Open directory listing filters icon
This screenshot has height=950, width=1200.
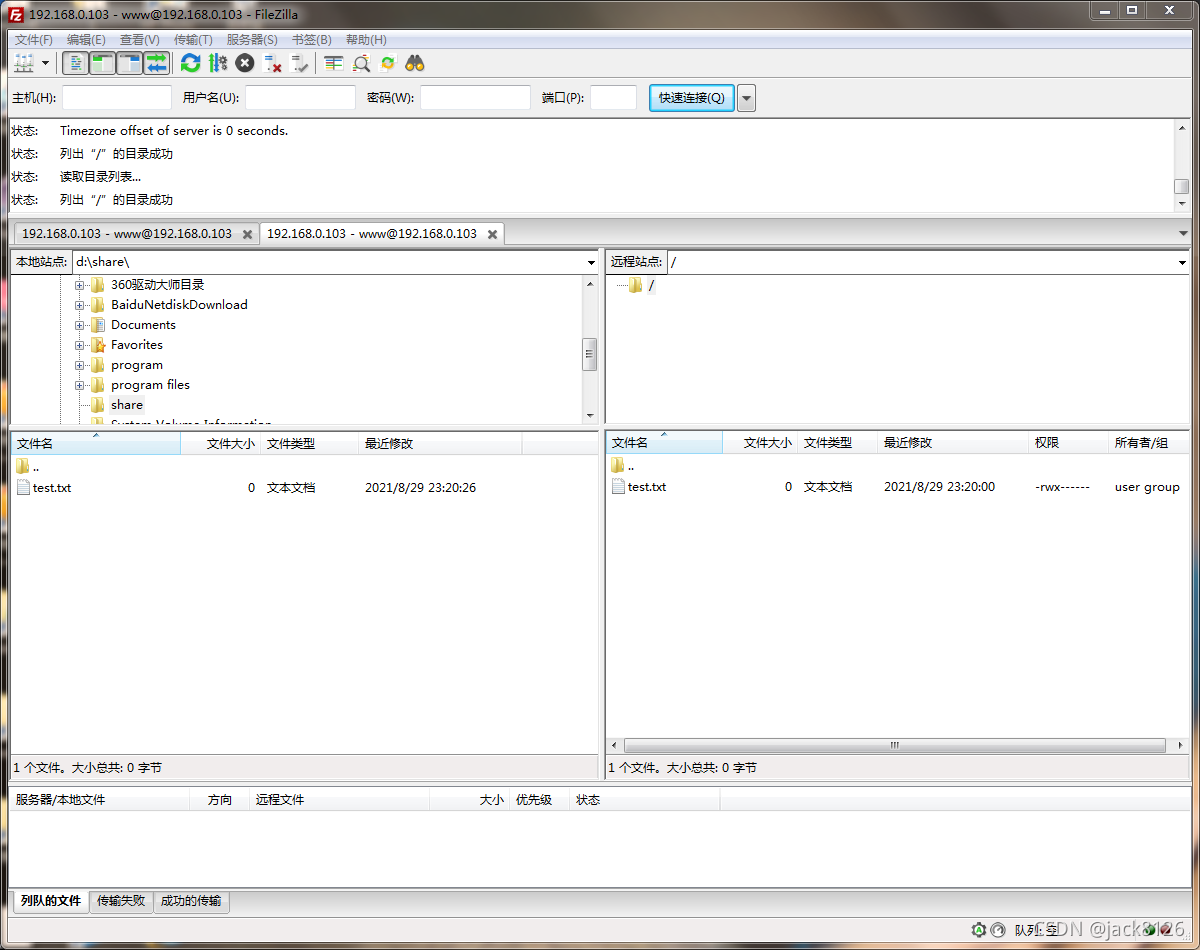click(x=334, y=63)
